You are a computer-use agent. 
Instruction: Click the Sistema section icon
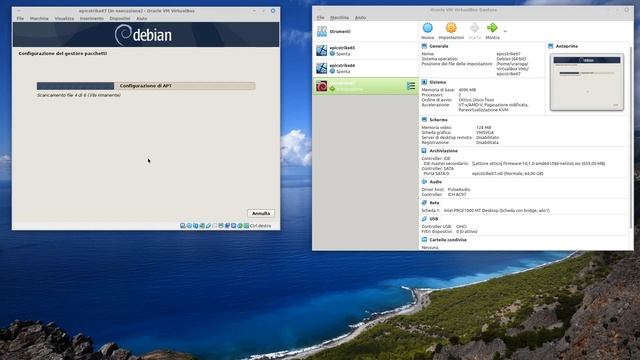(x=424, y=82)
